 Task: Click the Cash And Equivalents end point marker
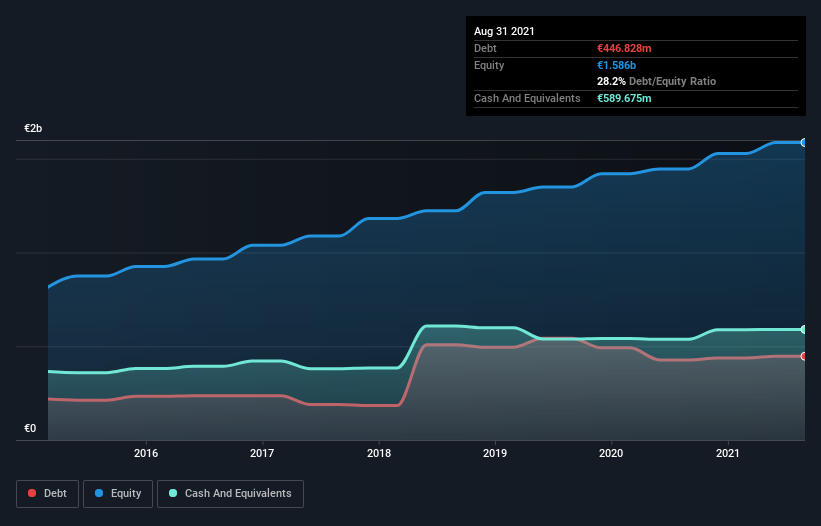(804, 329)
